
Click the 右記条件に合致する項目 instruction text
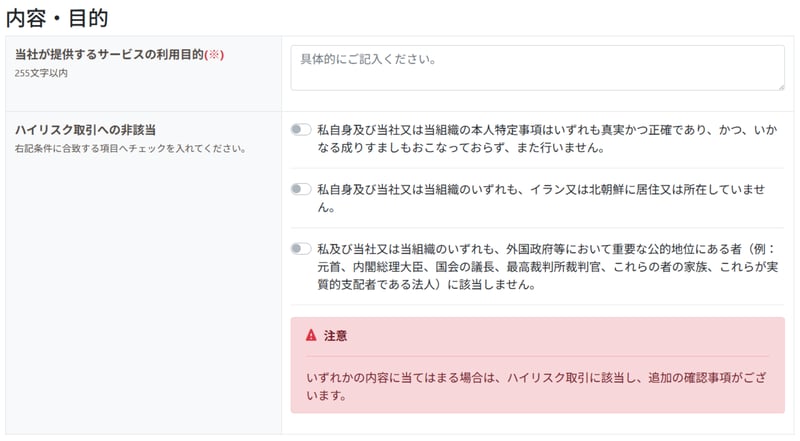click(129, 149)
